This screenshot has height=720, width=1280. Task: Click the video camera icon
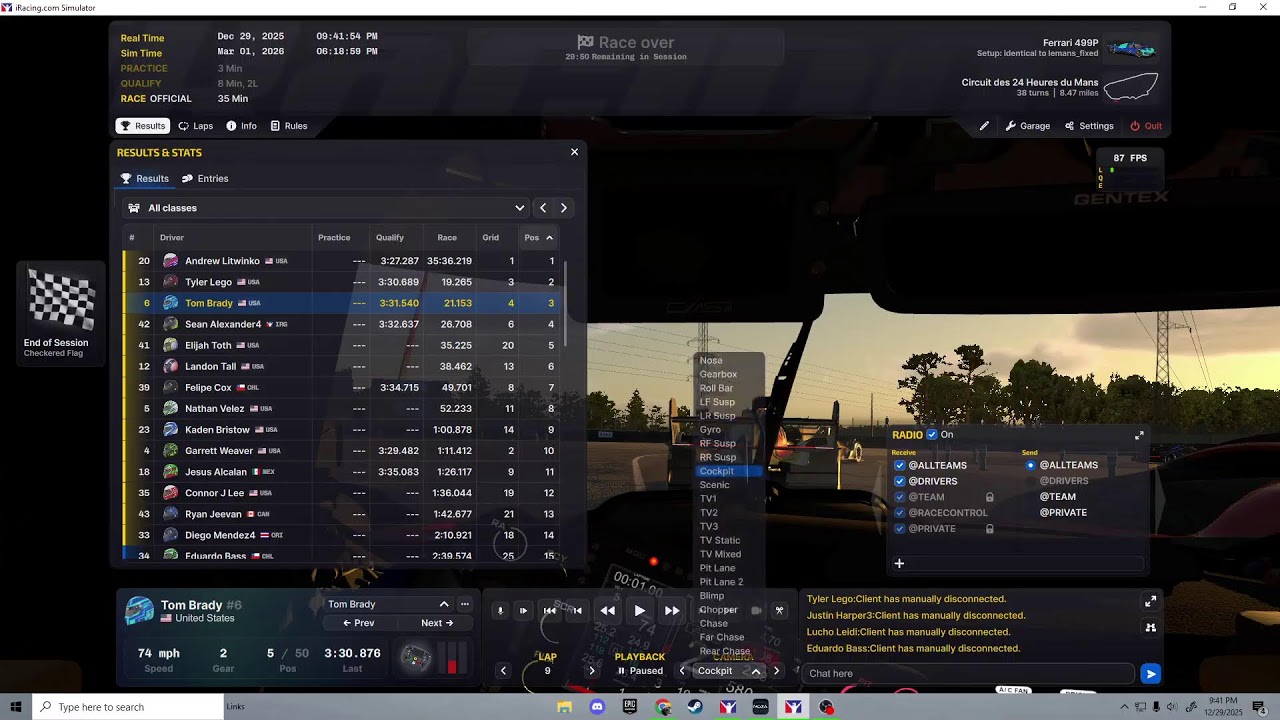[756, 610]
